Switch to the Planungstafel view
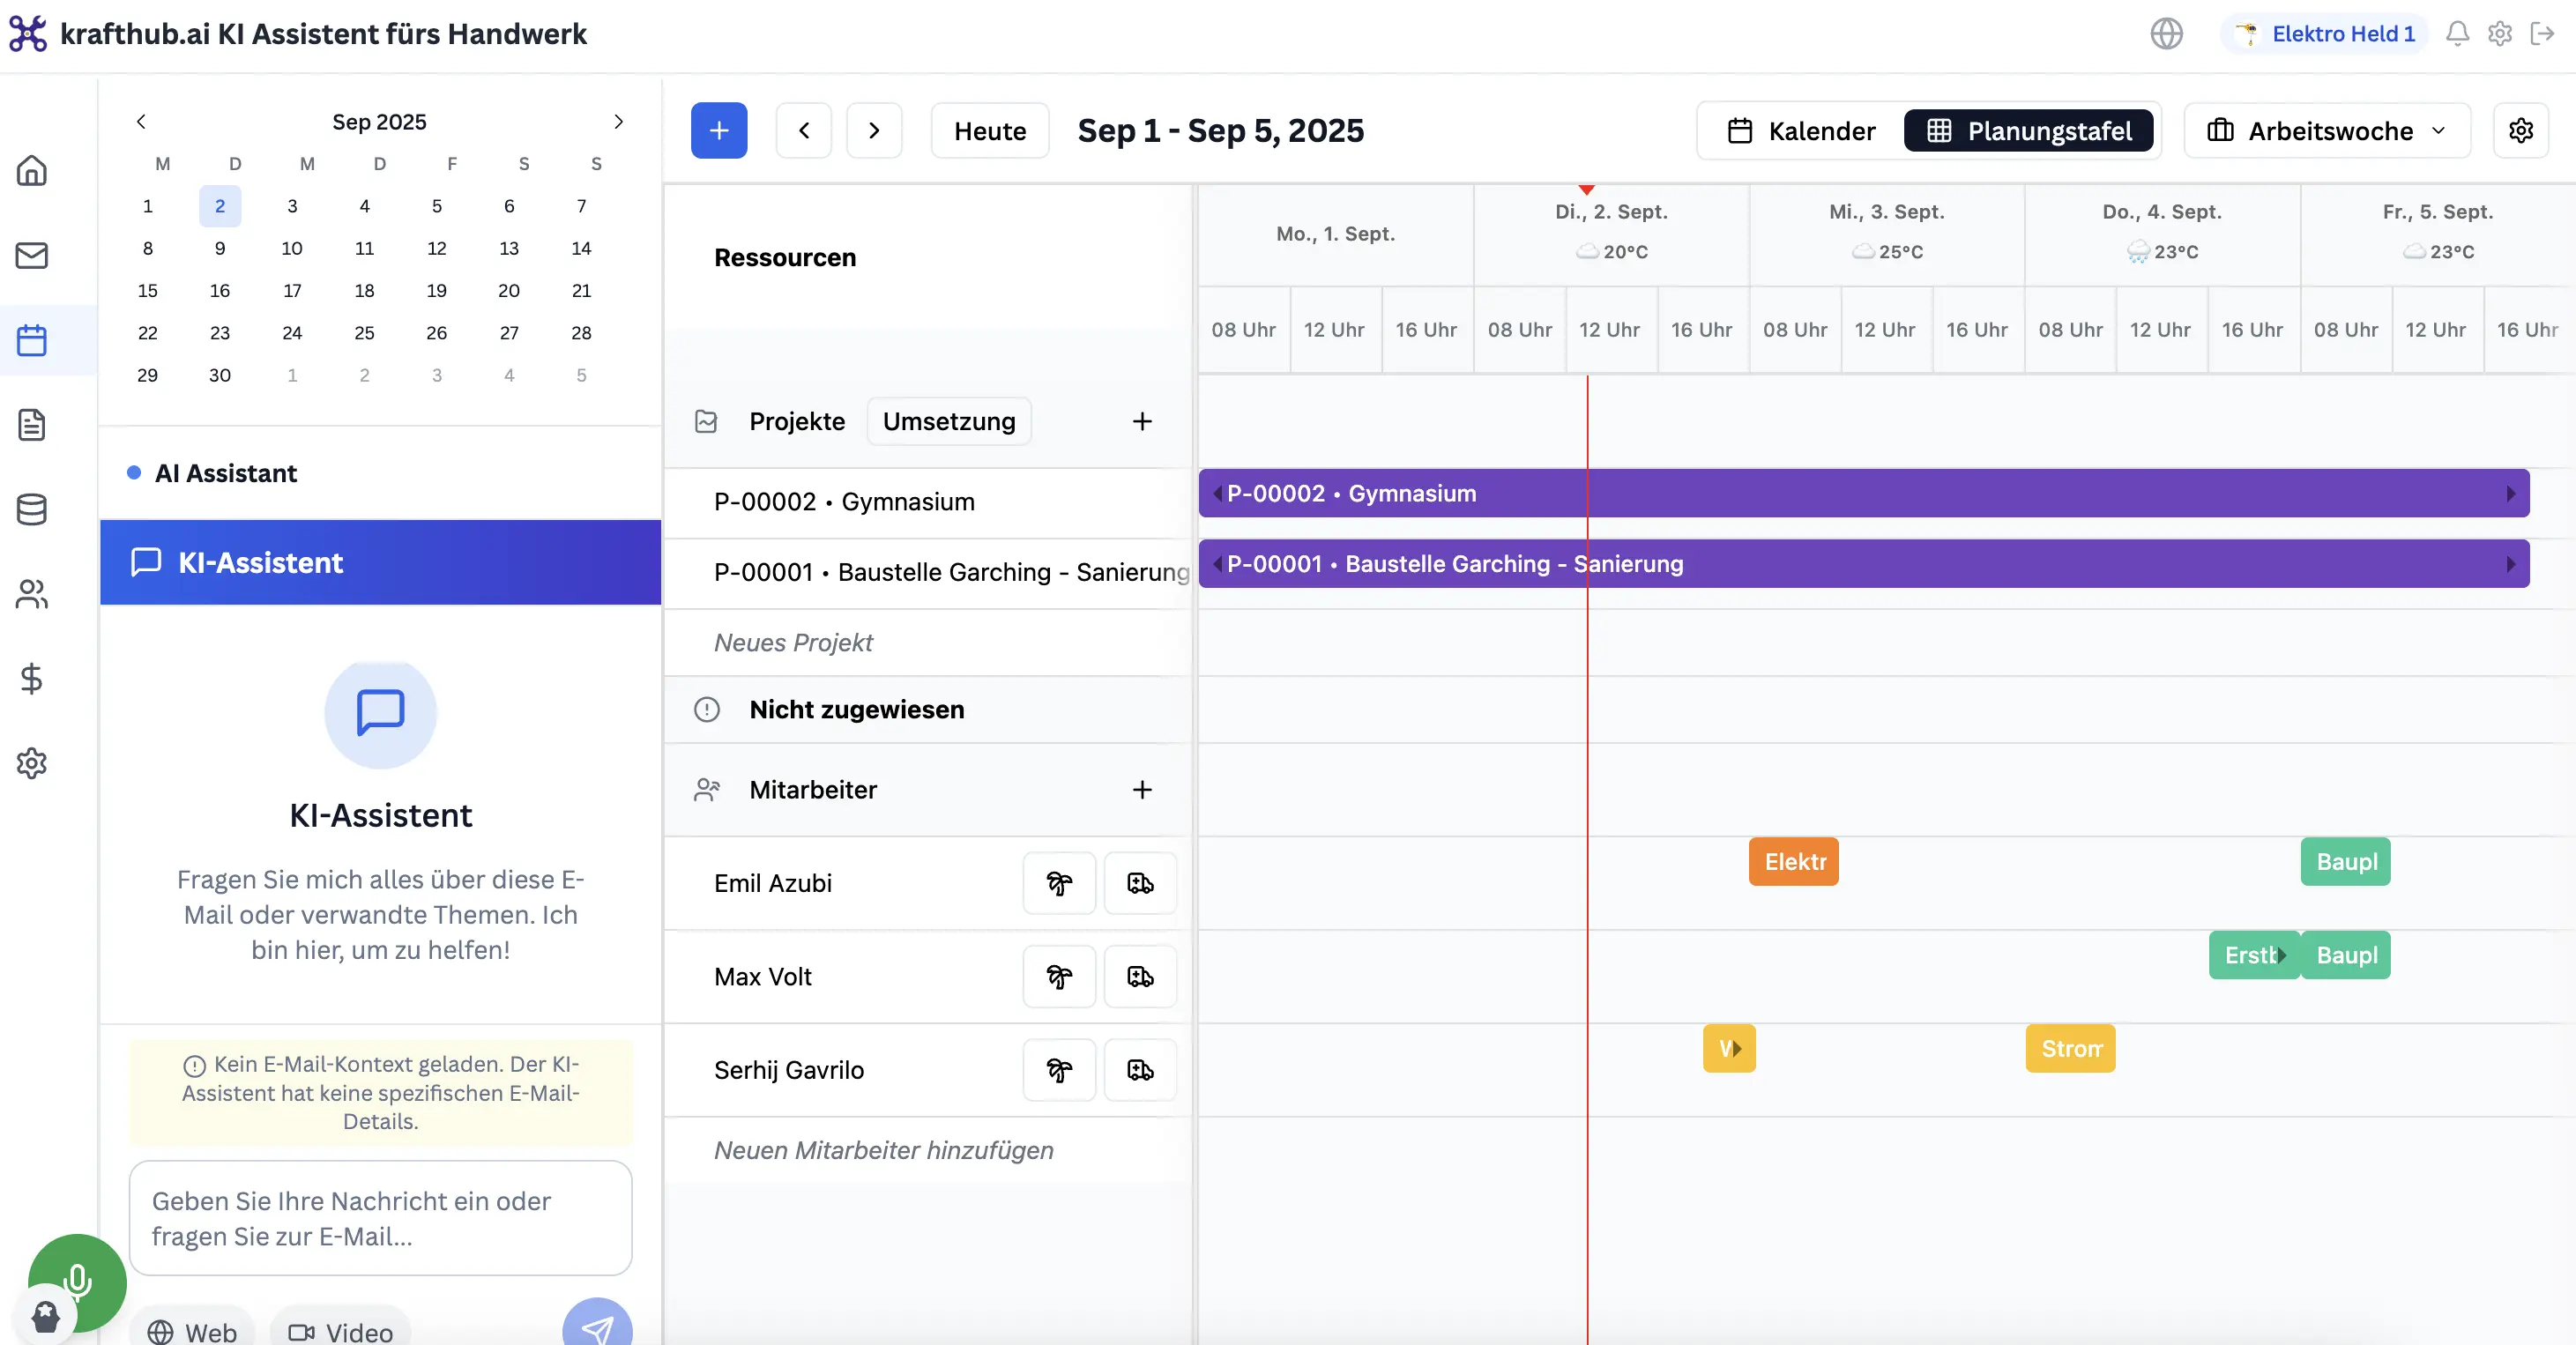 pyautogui.click(x=2028, y=130)
